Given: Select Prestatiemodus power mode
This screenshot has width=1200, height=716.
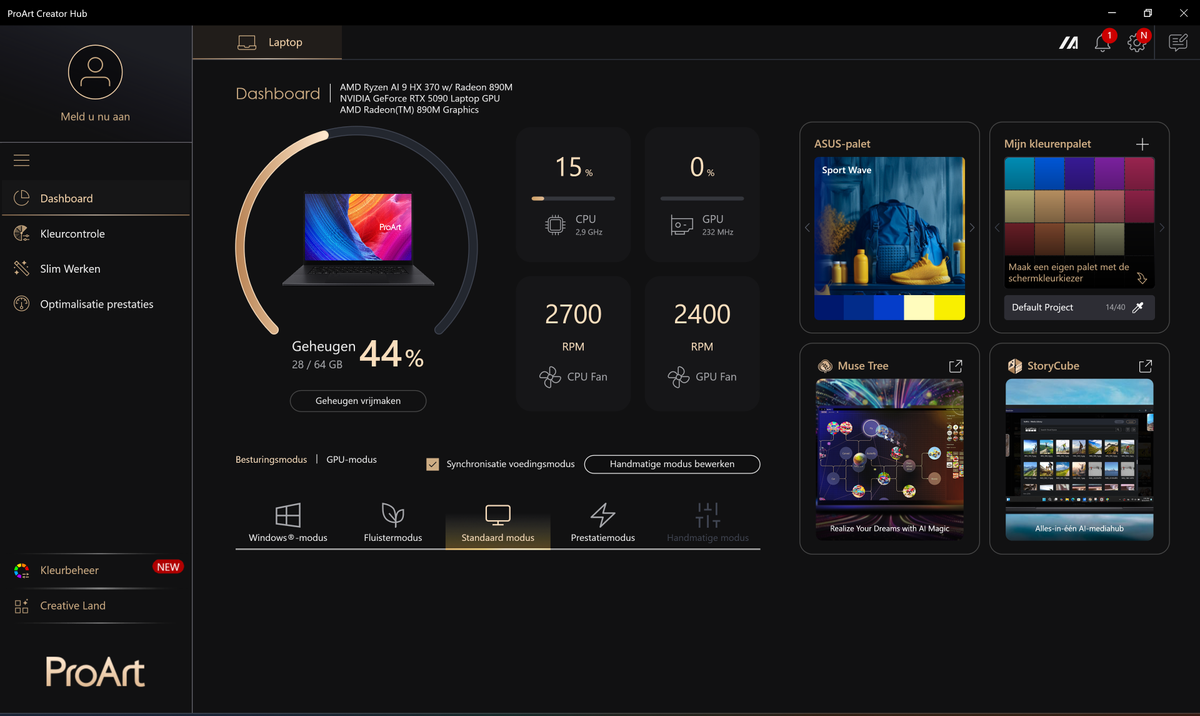Looking at the screenshot, I should (603, 524).
